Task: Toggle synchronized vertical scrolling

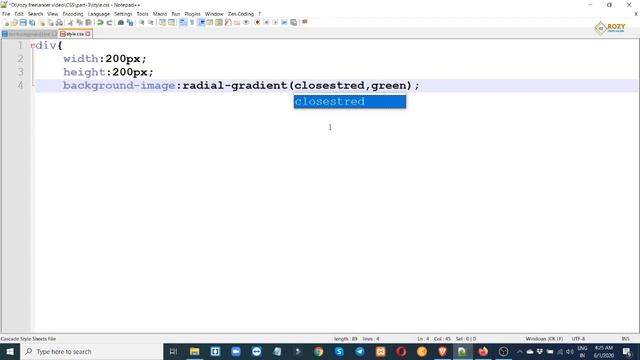Action: 162,22
